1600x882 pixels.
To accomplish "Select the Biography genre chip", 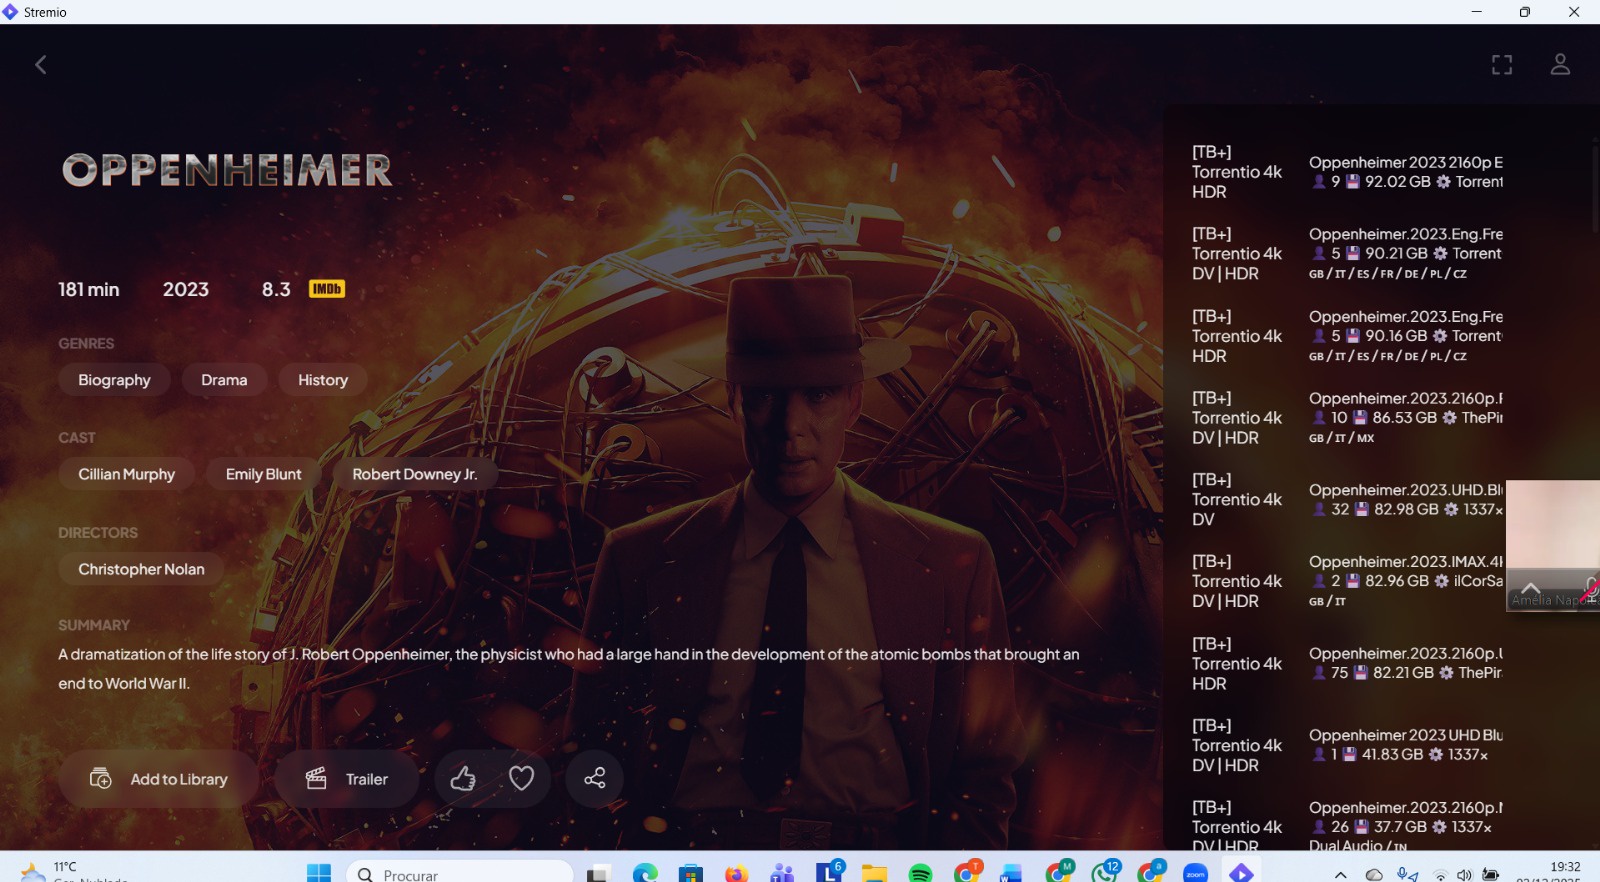I will (x=114, y=380).
